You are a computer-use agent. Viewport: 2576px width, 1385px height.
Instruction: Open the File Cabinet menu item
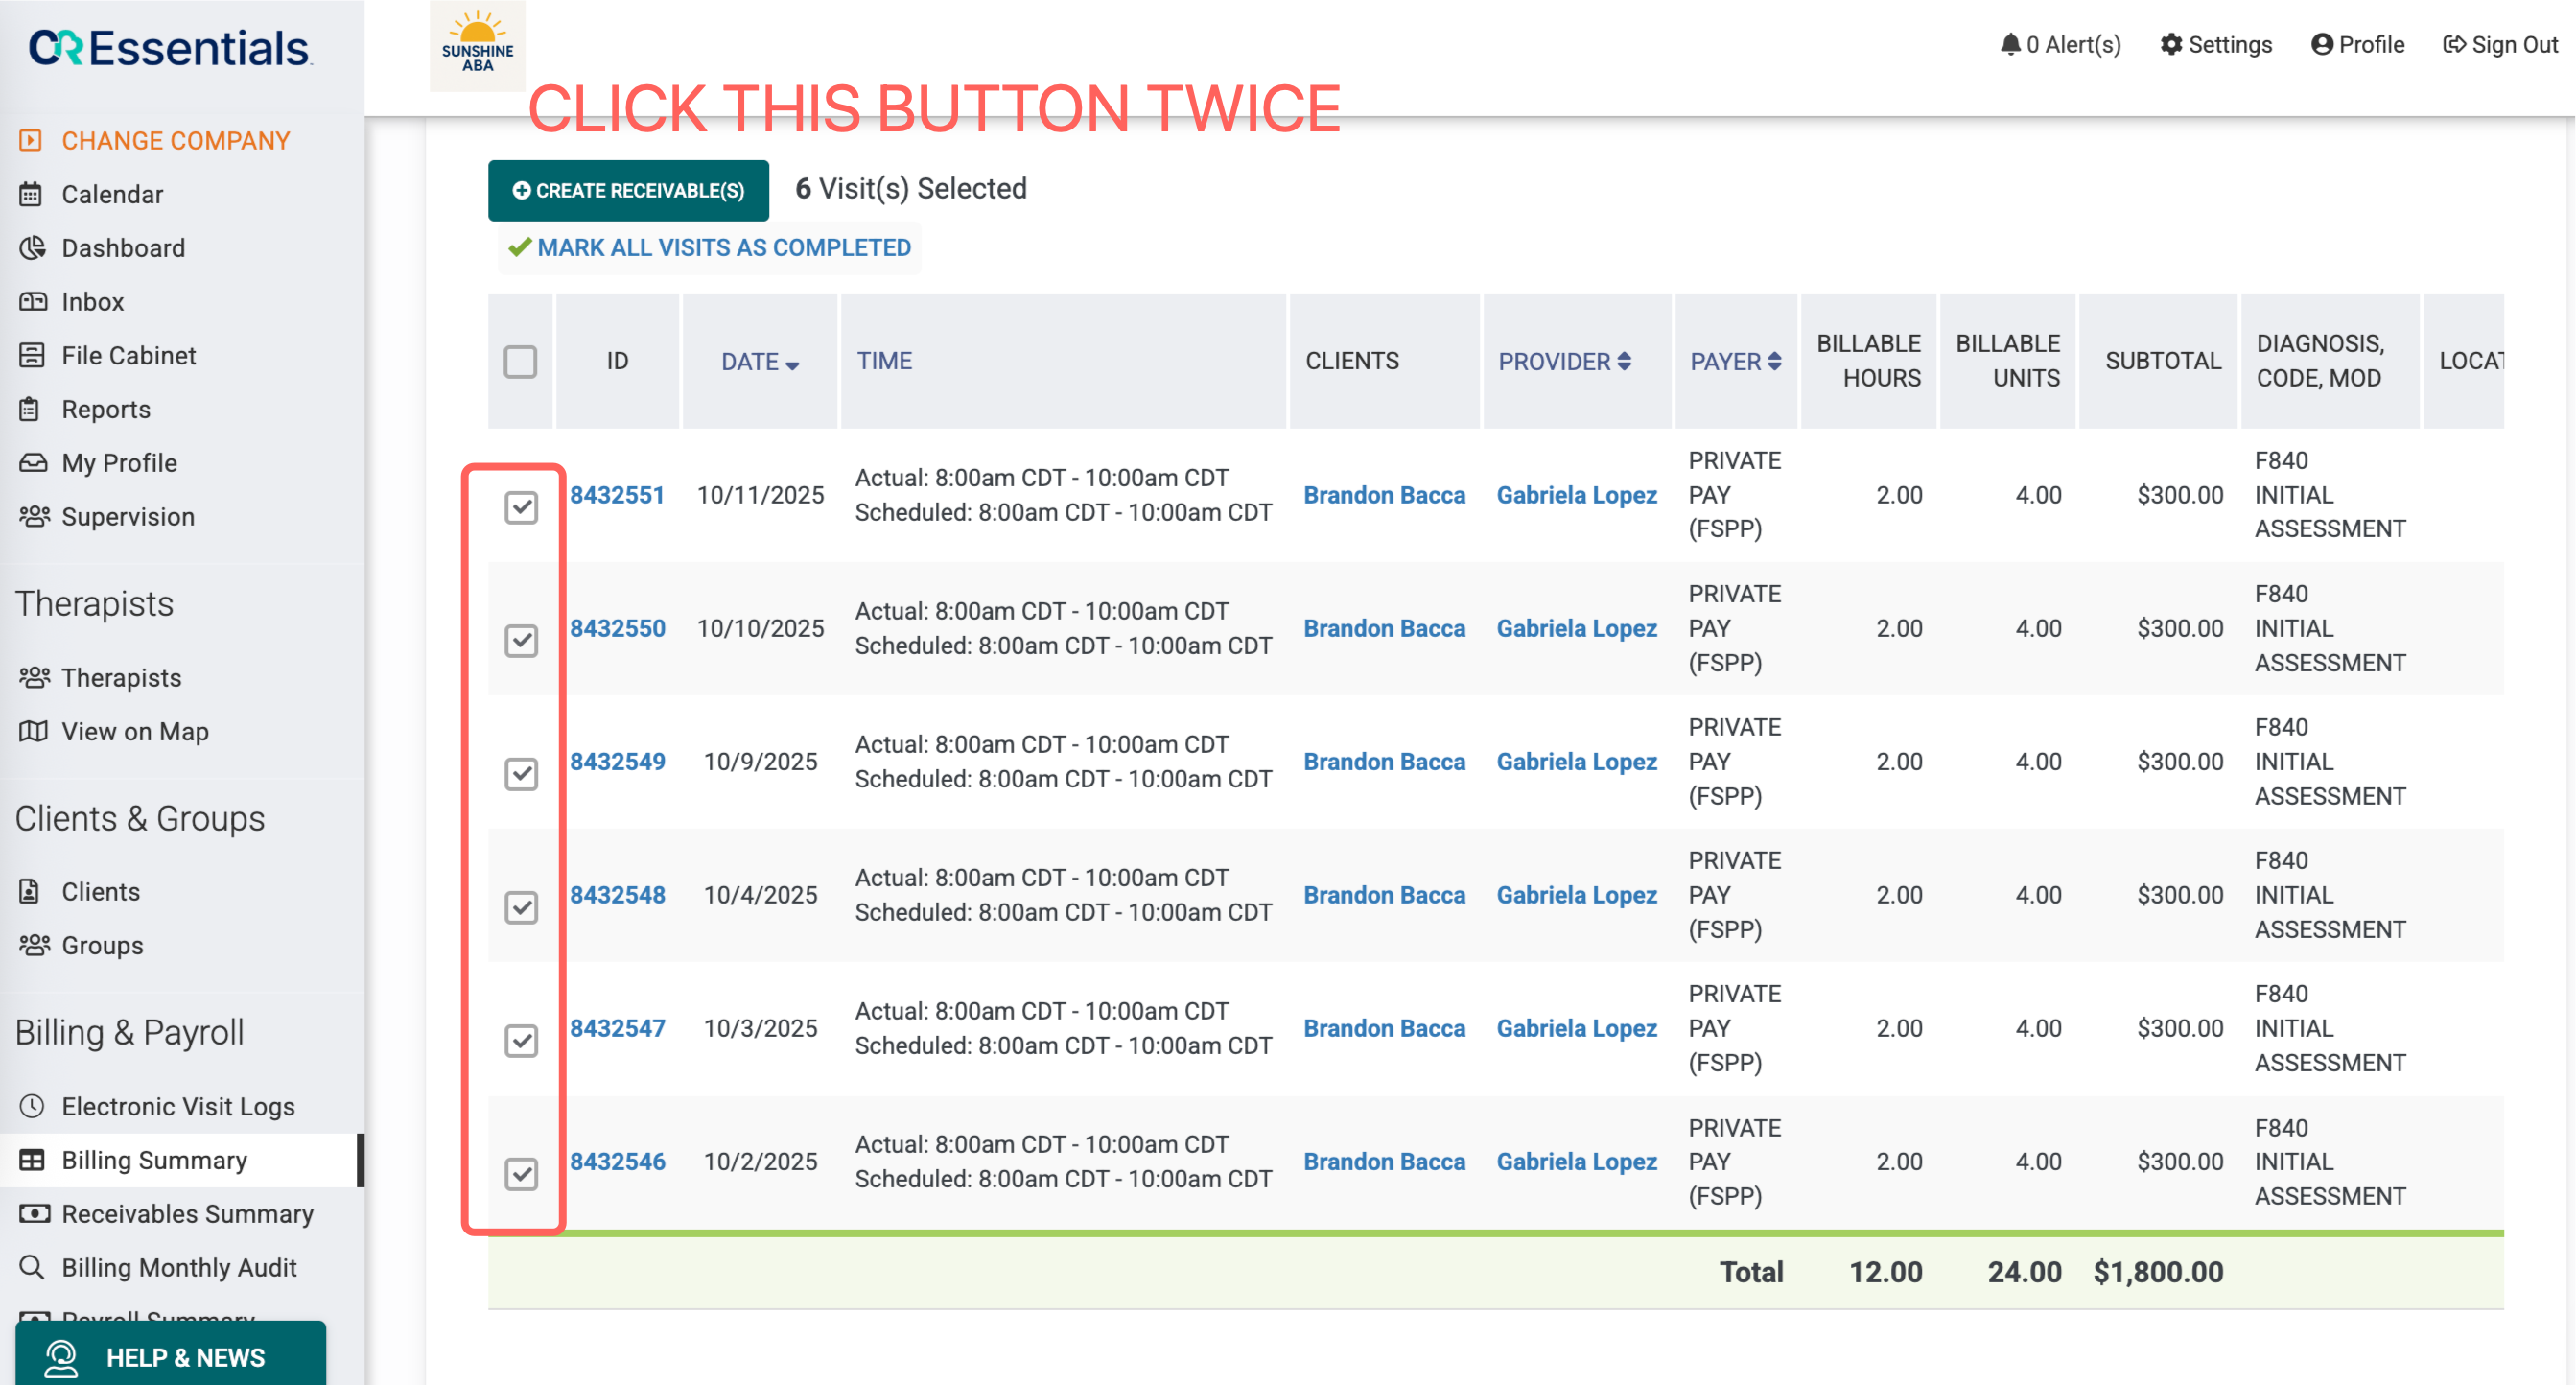[128, 355]
